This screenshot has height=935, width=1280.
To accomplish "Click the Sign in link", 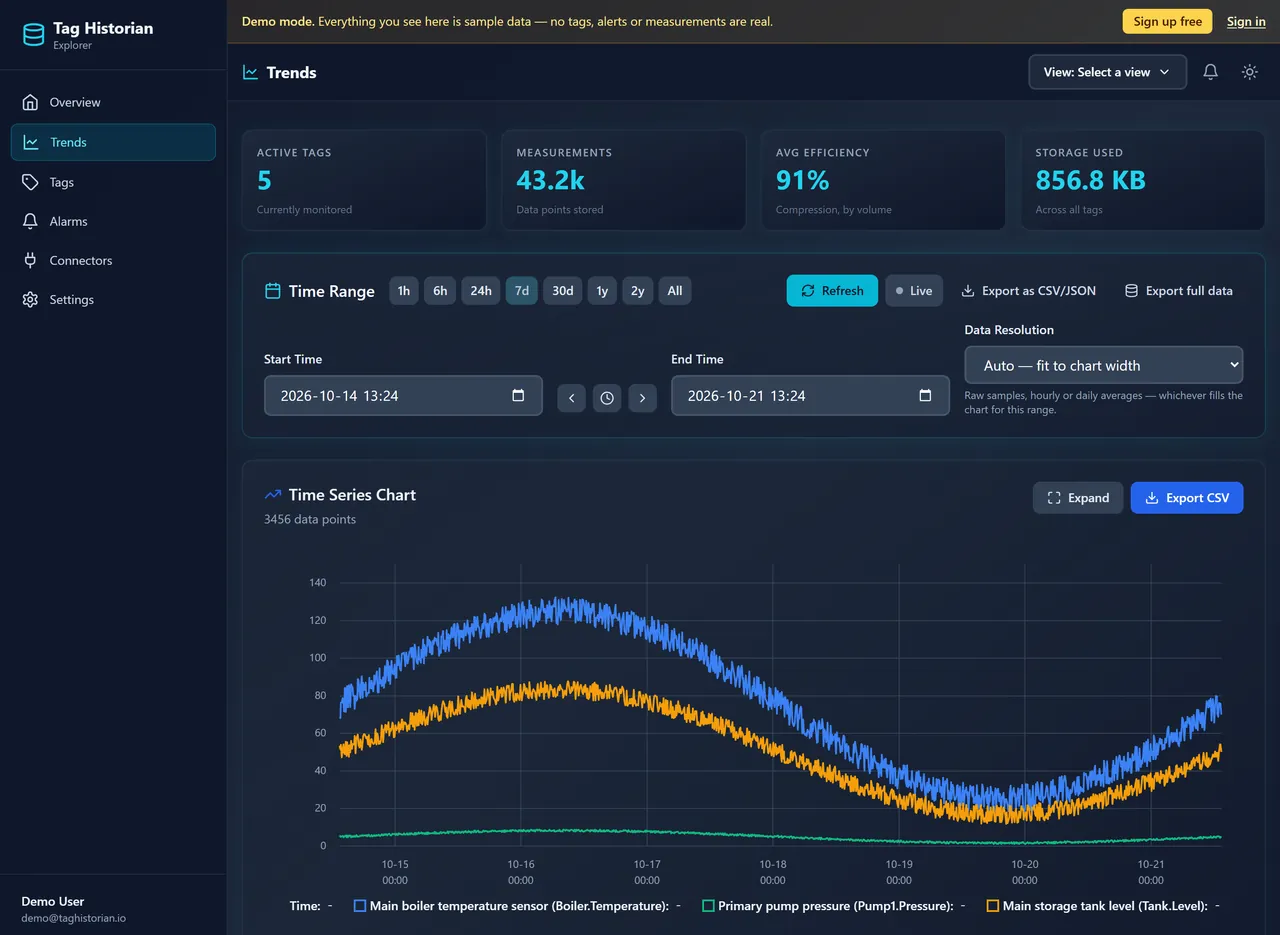I will coord(1246,21).
